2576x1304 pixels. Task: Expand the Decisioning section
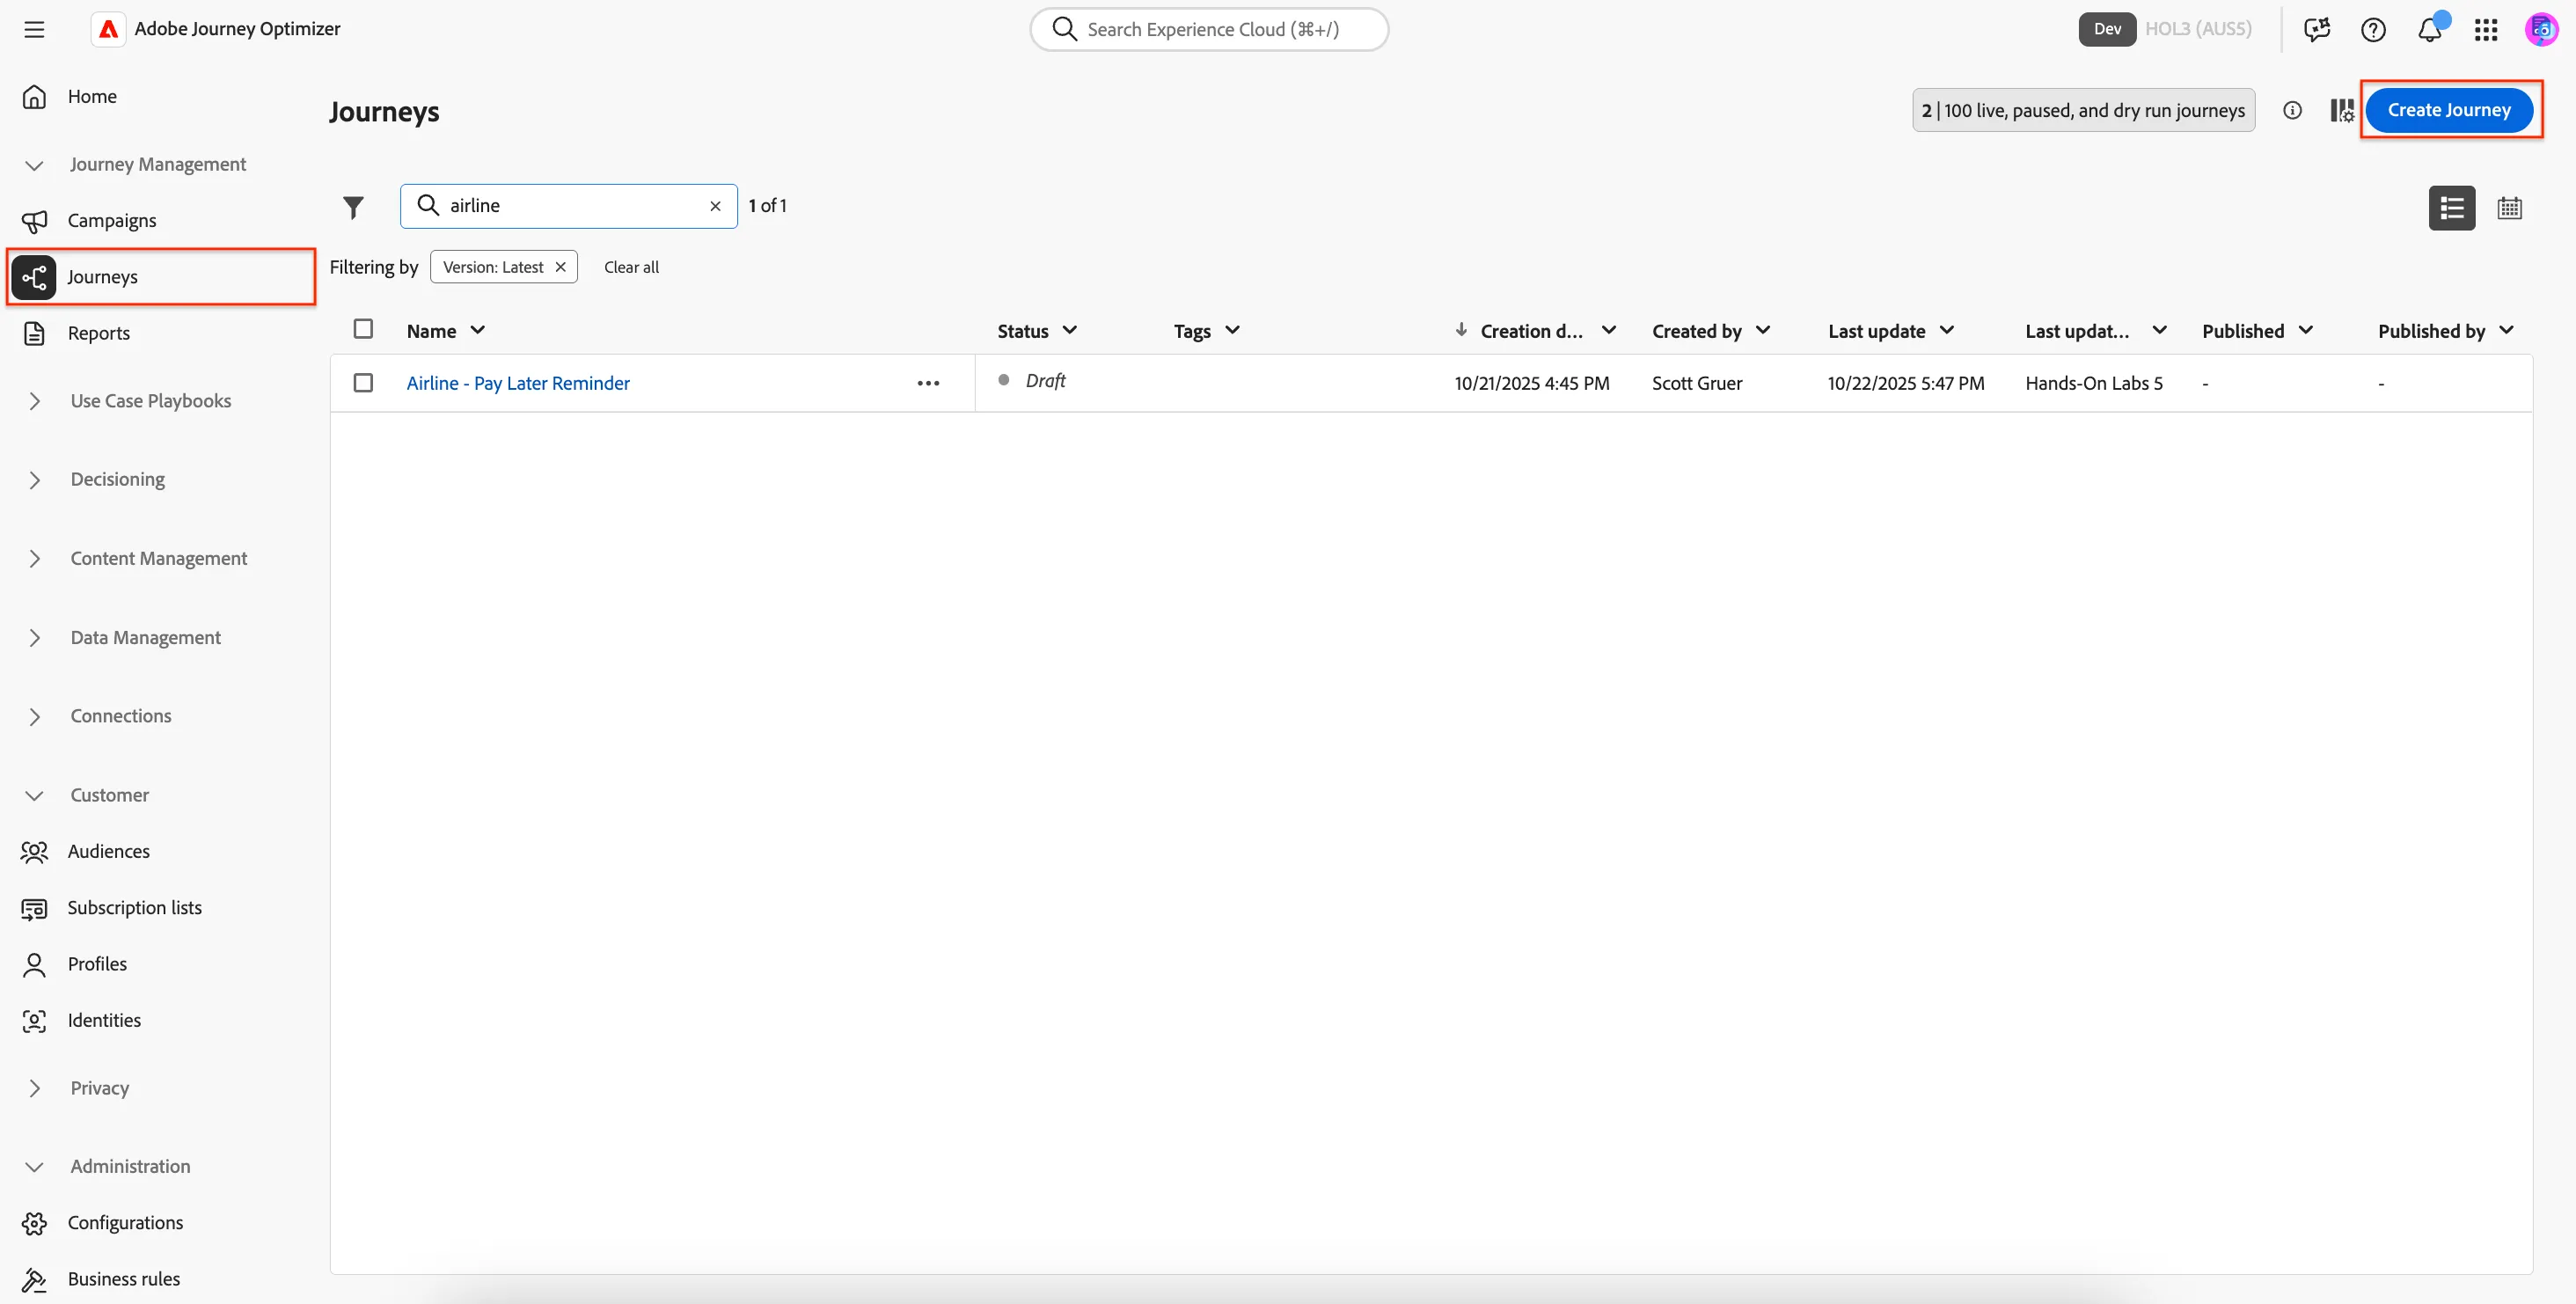(x=34, y=480)
